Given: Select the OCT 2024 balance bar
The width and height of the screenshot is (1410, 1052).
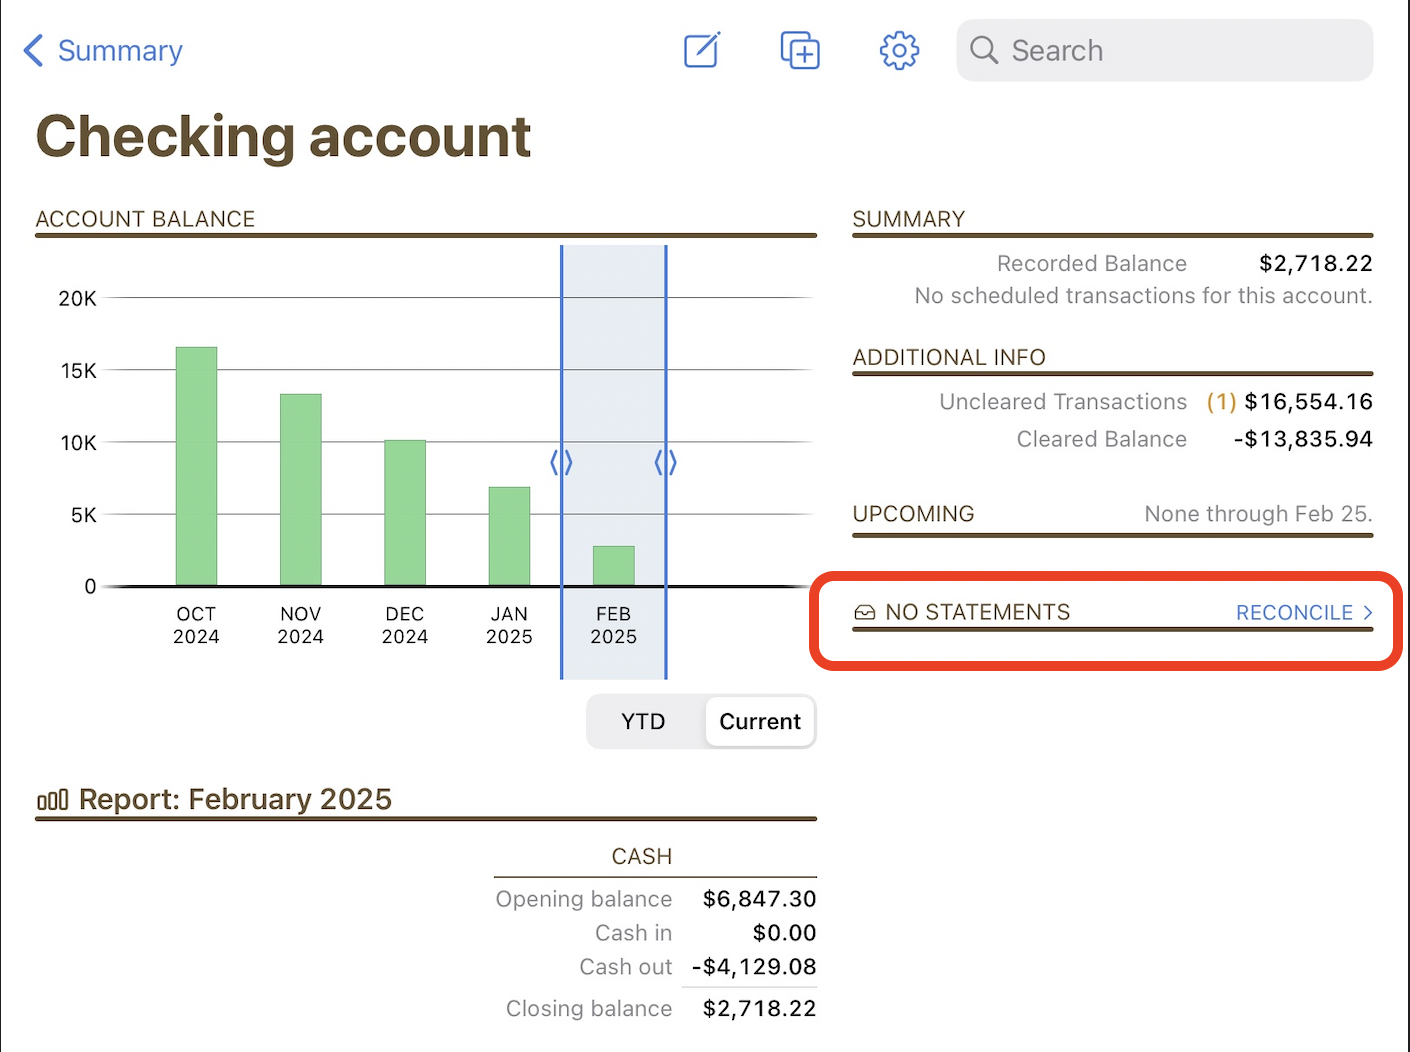Looking at the screenshot, I should pyautogui.click(x=196, y=466).
